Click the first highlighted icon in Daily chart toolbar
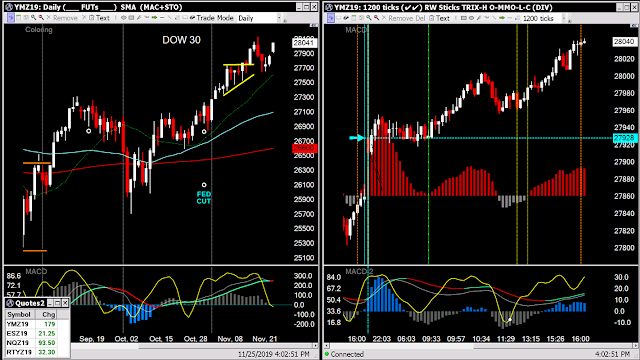The height and width of the screenshot is (360, 640). (11, 18)
